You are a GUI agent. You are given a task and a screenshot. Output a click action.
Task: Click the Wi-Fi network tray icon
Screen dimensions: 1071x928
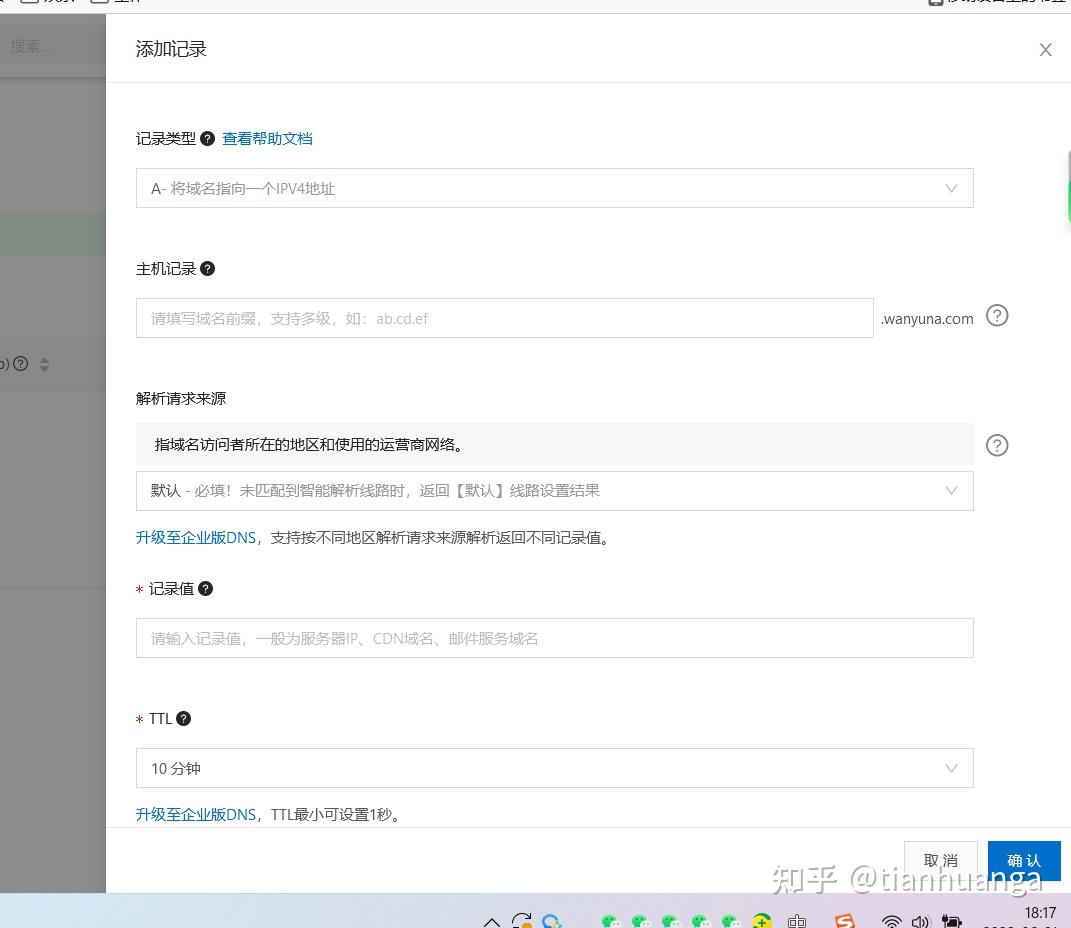(x=891, y=920)
